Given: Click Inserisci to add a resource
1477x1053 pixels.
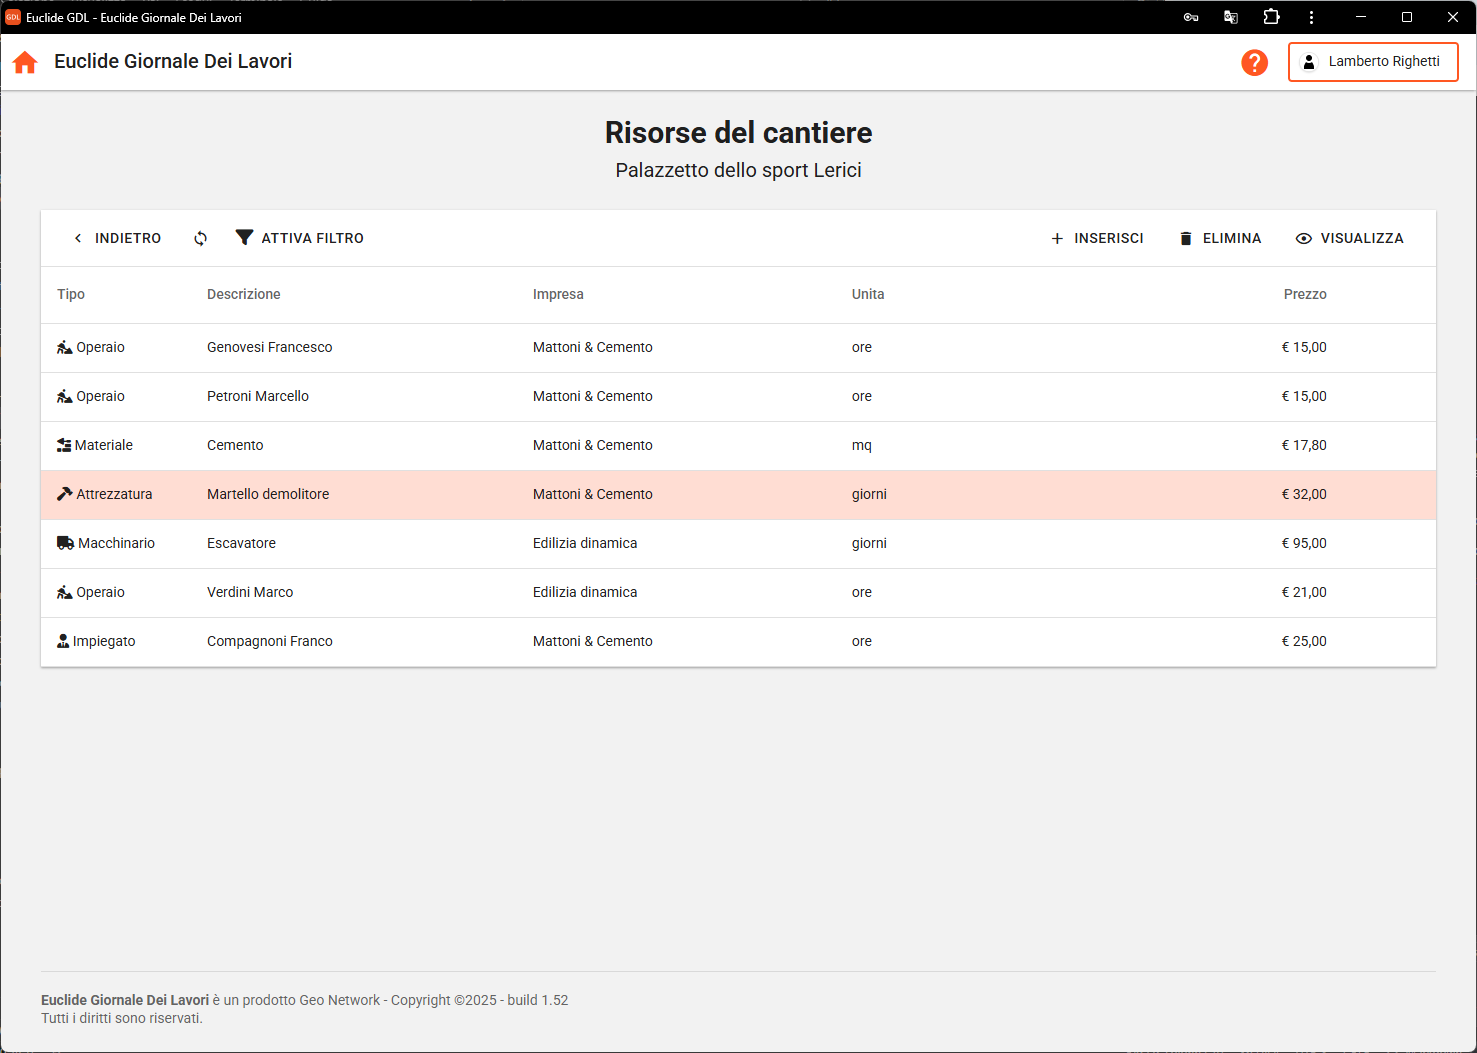Looking at the screenshot, I should point(1097,238).
